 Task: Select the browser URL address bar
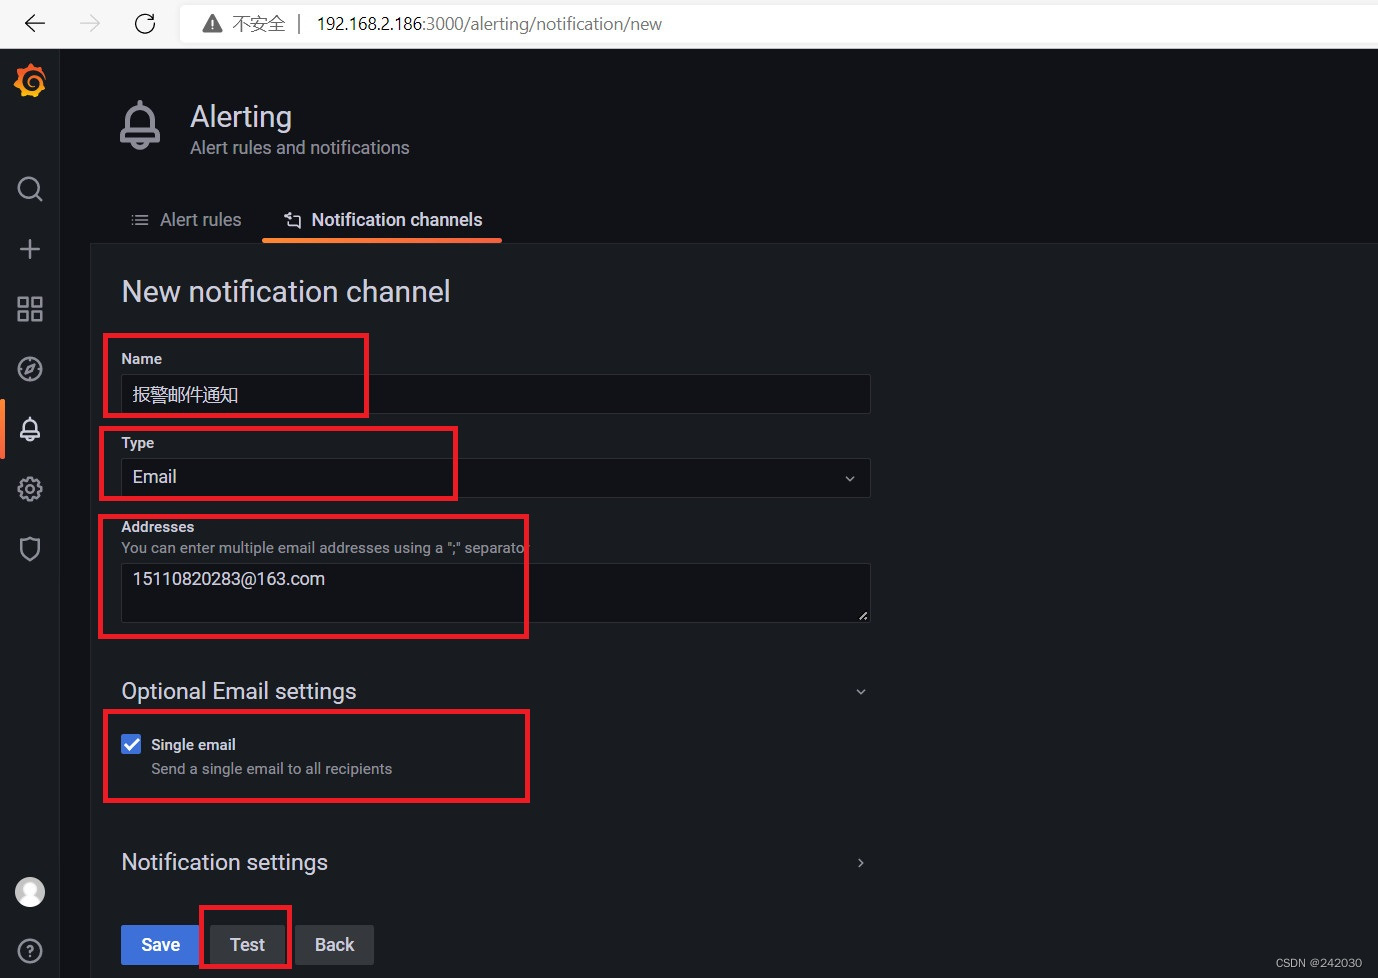[x=780, y=24]
